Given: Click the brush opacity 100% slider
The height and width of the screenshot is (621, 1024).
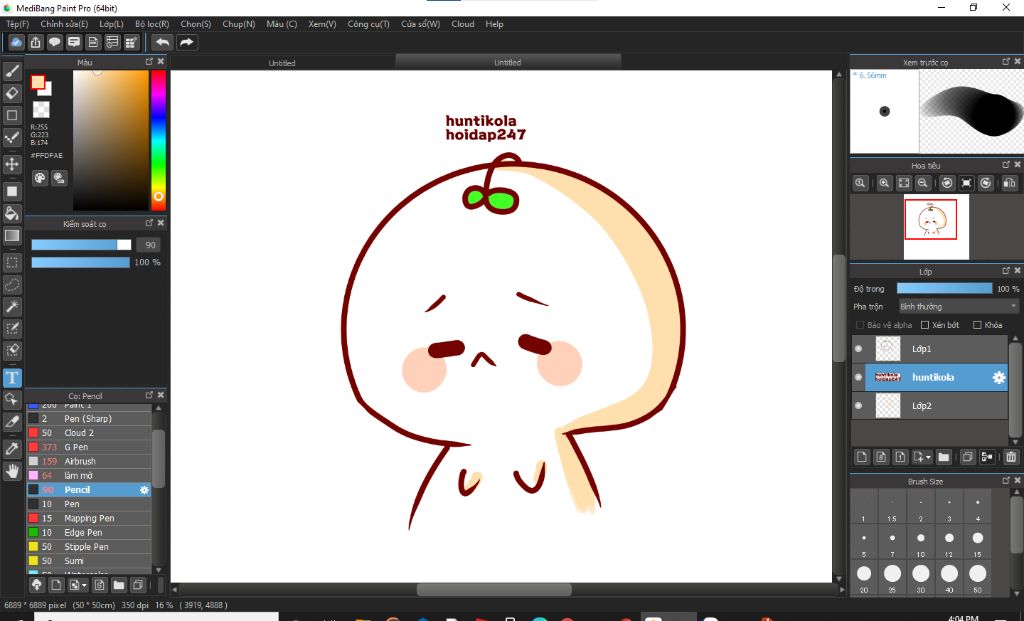Looking at the screenshot, I should tap(81, 263).
